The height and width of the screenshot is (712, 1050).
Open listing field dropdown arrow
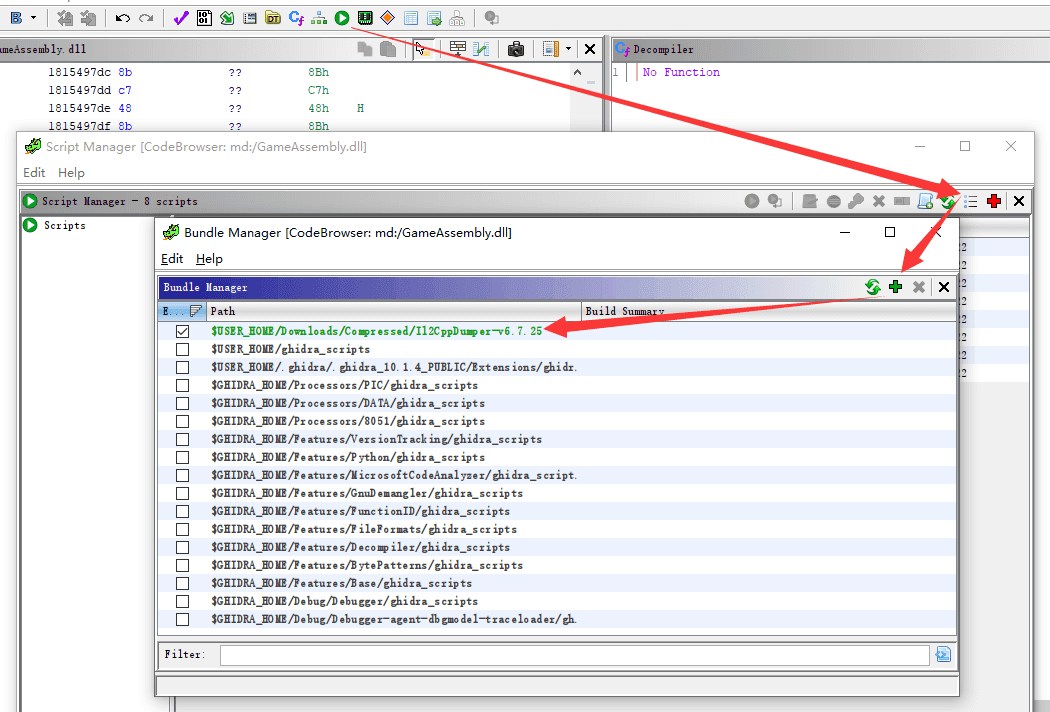point(568,49)
